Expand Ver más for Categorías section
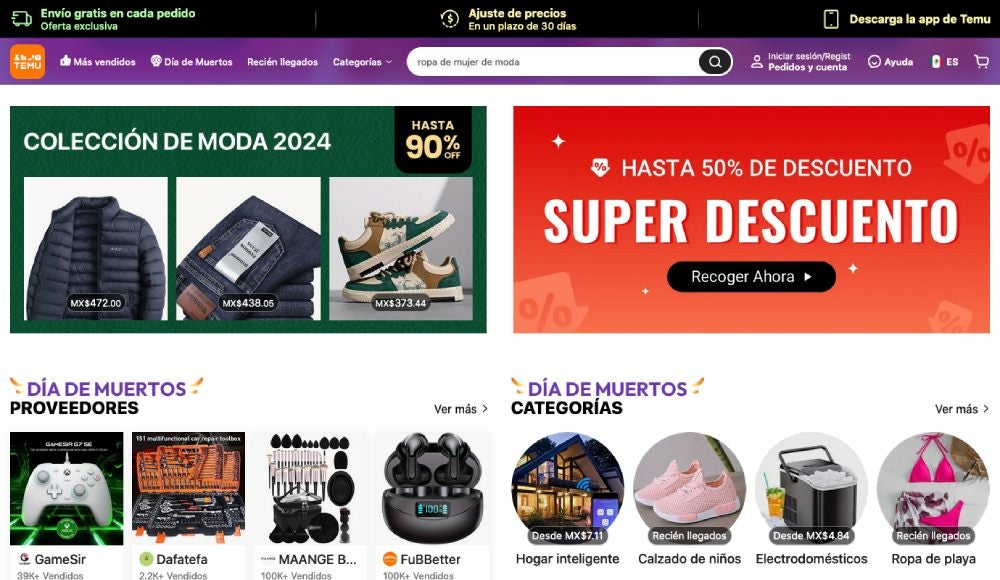Viewport: 1000px width, 580px height. (x=962, y=409)
